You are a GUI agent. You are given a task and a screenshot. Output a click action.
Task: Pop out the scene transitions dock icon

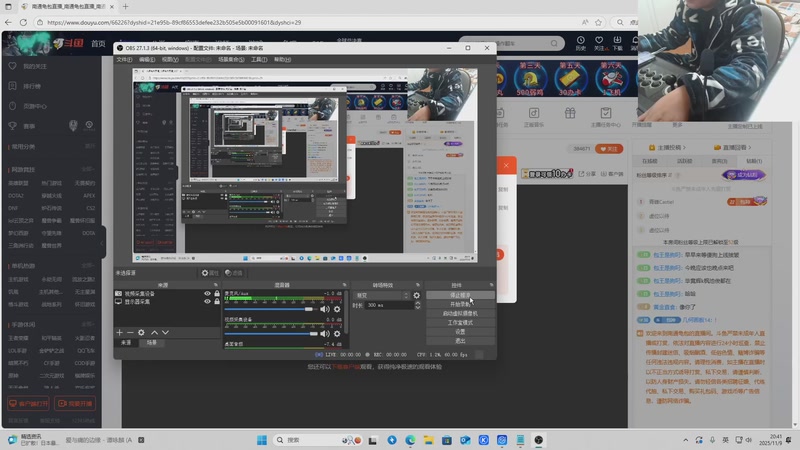(418, 285)
